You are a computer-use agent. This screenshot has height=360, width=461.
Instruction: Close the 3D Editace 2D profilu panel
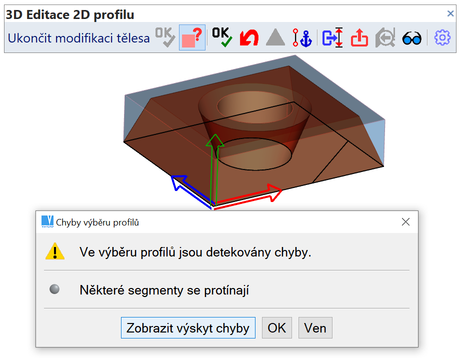450,14
